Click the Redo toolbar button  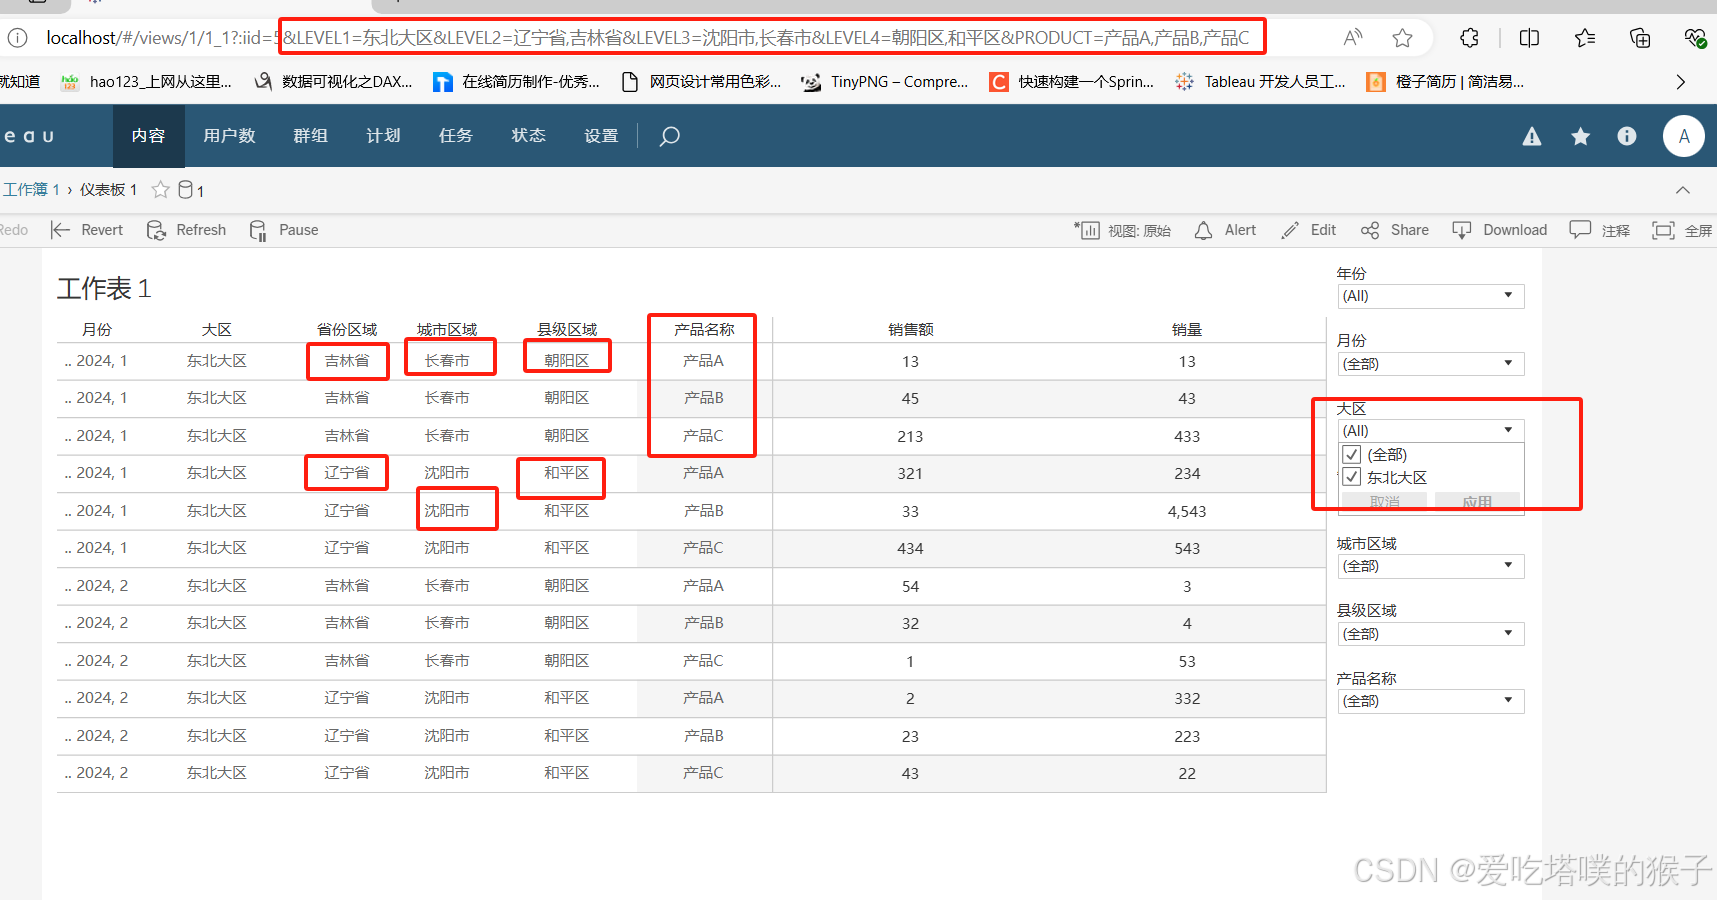point(14,230)
